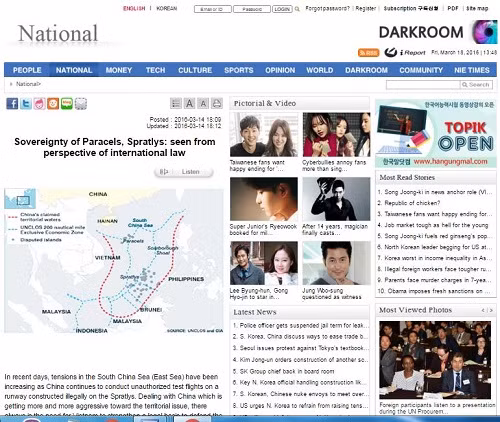Click the LOGIN button
500x422 pixels.
[x=282, y=9]
